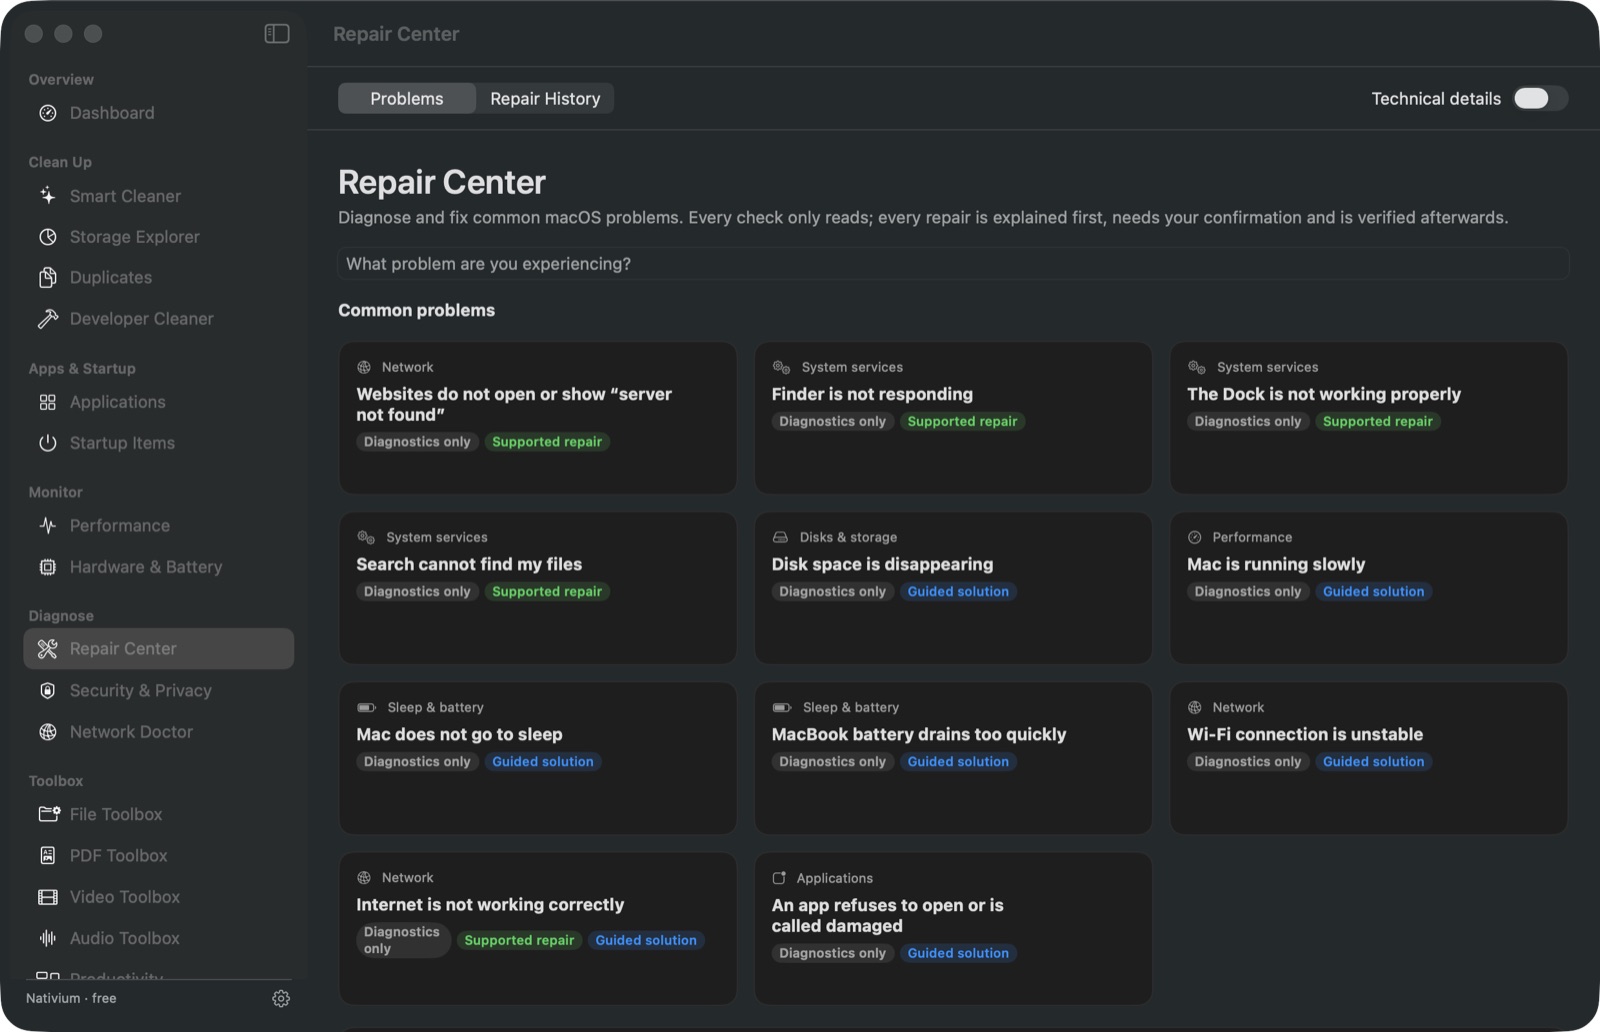Enable the Technical details switch
Screen dimensions: 1600x1032
pos(1540,98)
